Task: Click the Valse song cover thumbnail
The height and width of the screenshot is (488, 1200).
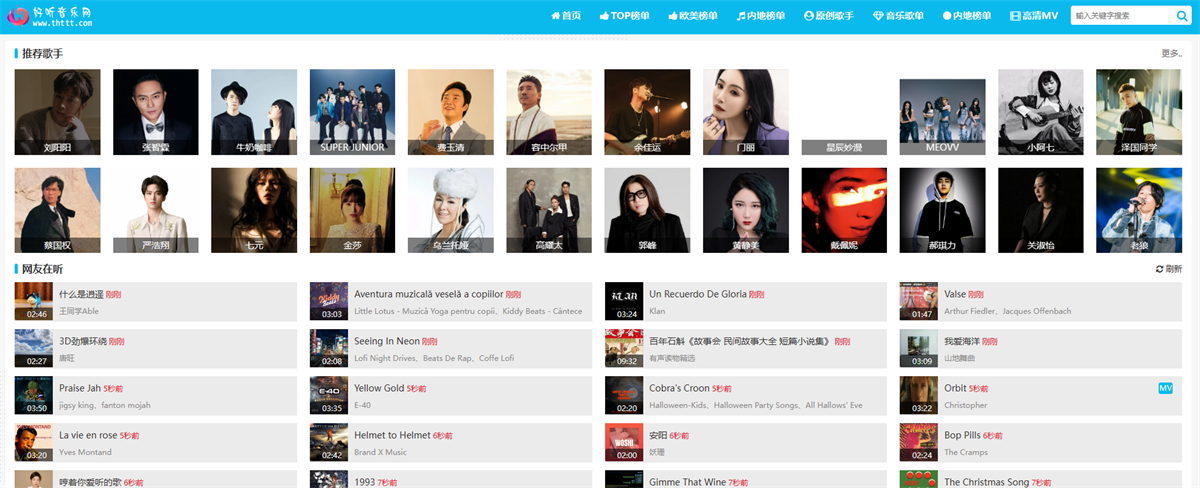Action: point(918,301)
